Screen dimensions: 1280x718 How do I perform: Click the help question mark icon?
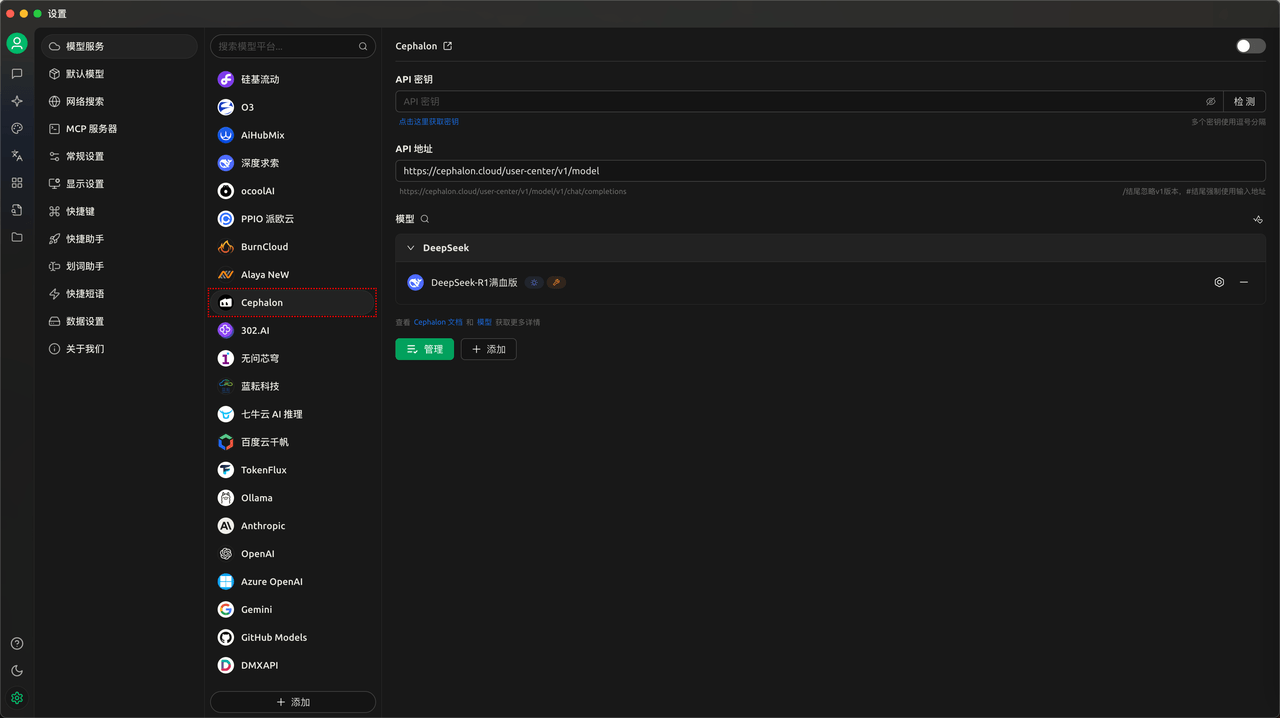tap(17, 644)
